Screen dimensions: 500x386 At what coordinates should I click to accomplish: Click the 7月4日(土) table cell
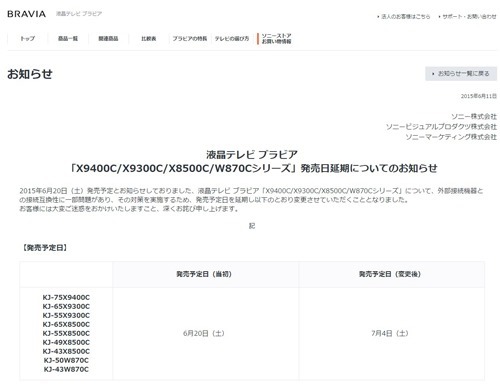point(390,333)
